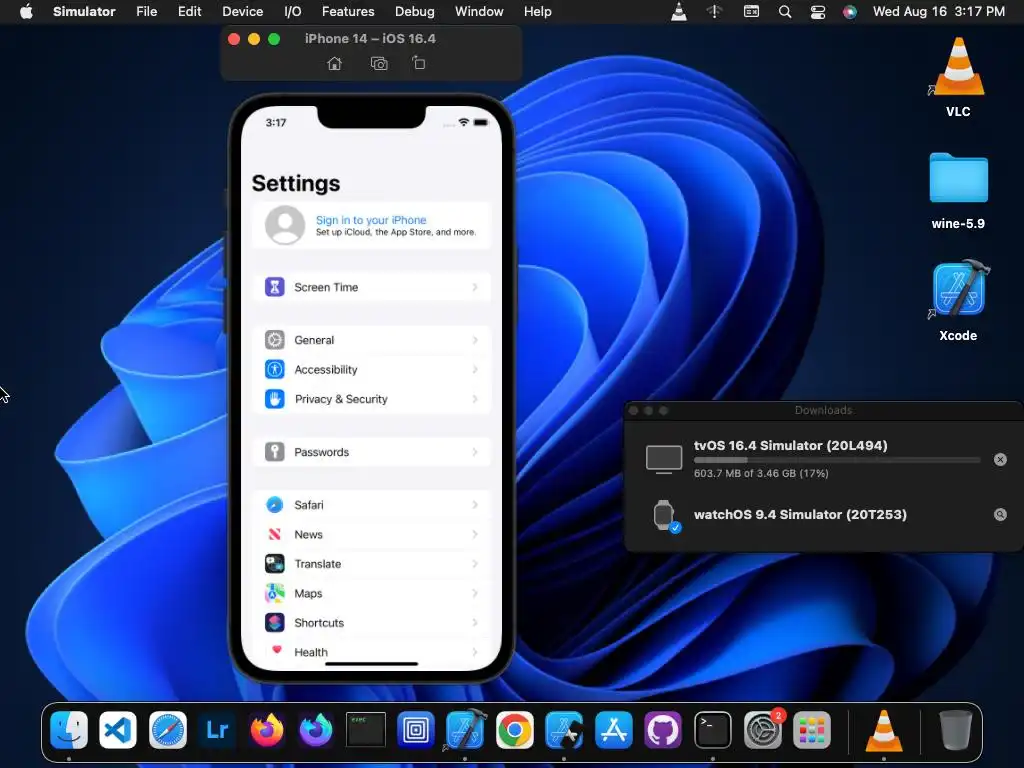Open VLC desktop shortcut

pyautogui.click(x=958, y=76)
